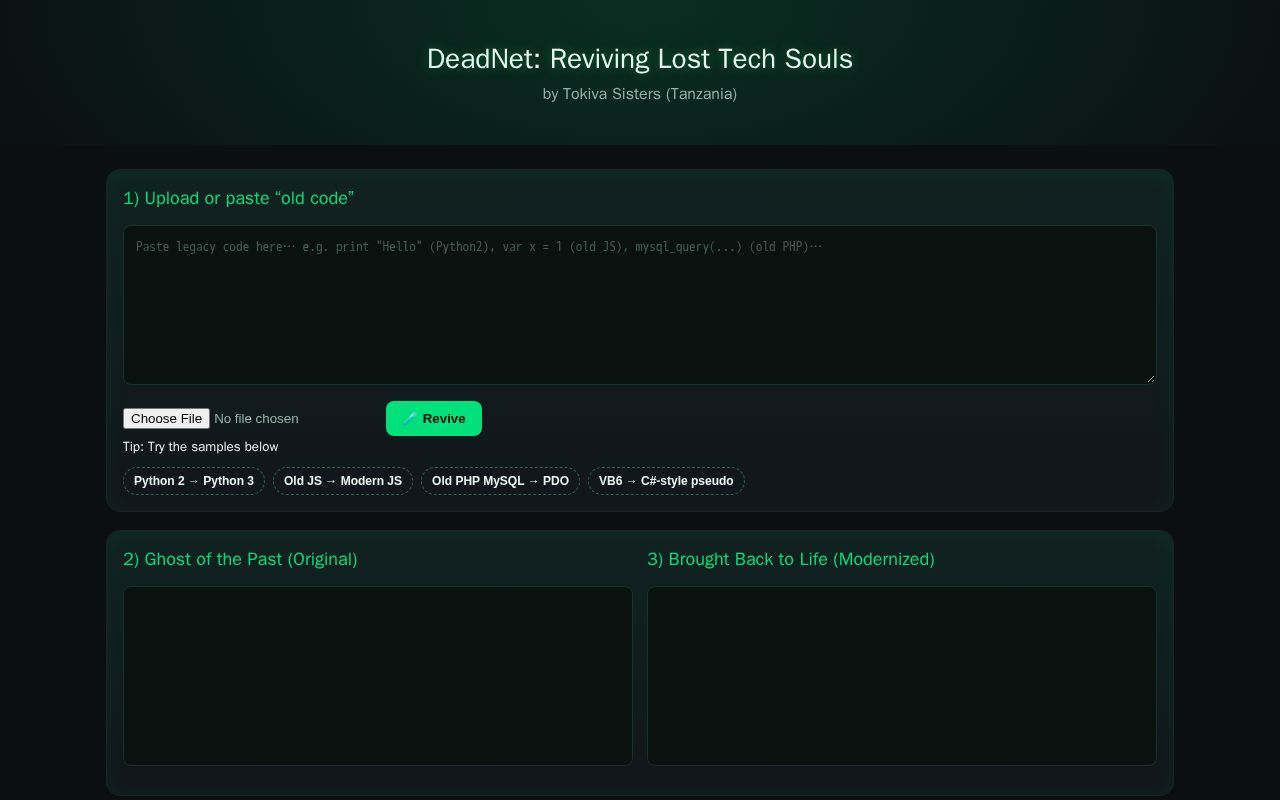Click the test tube icon on Revive
Viewport: 1280px width, 800px height.
(x=410, y=418)
